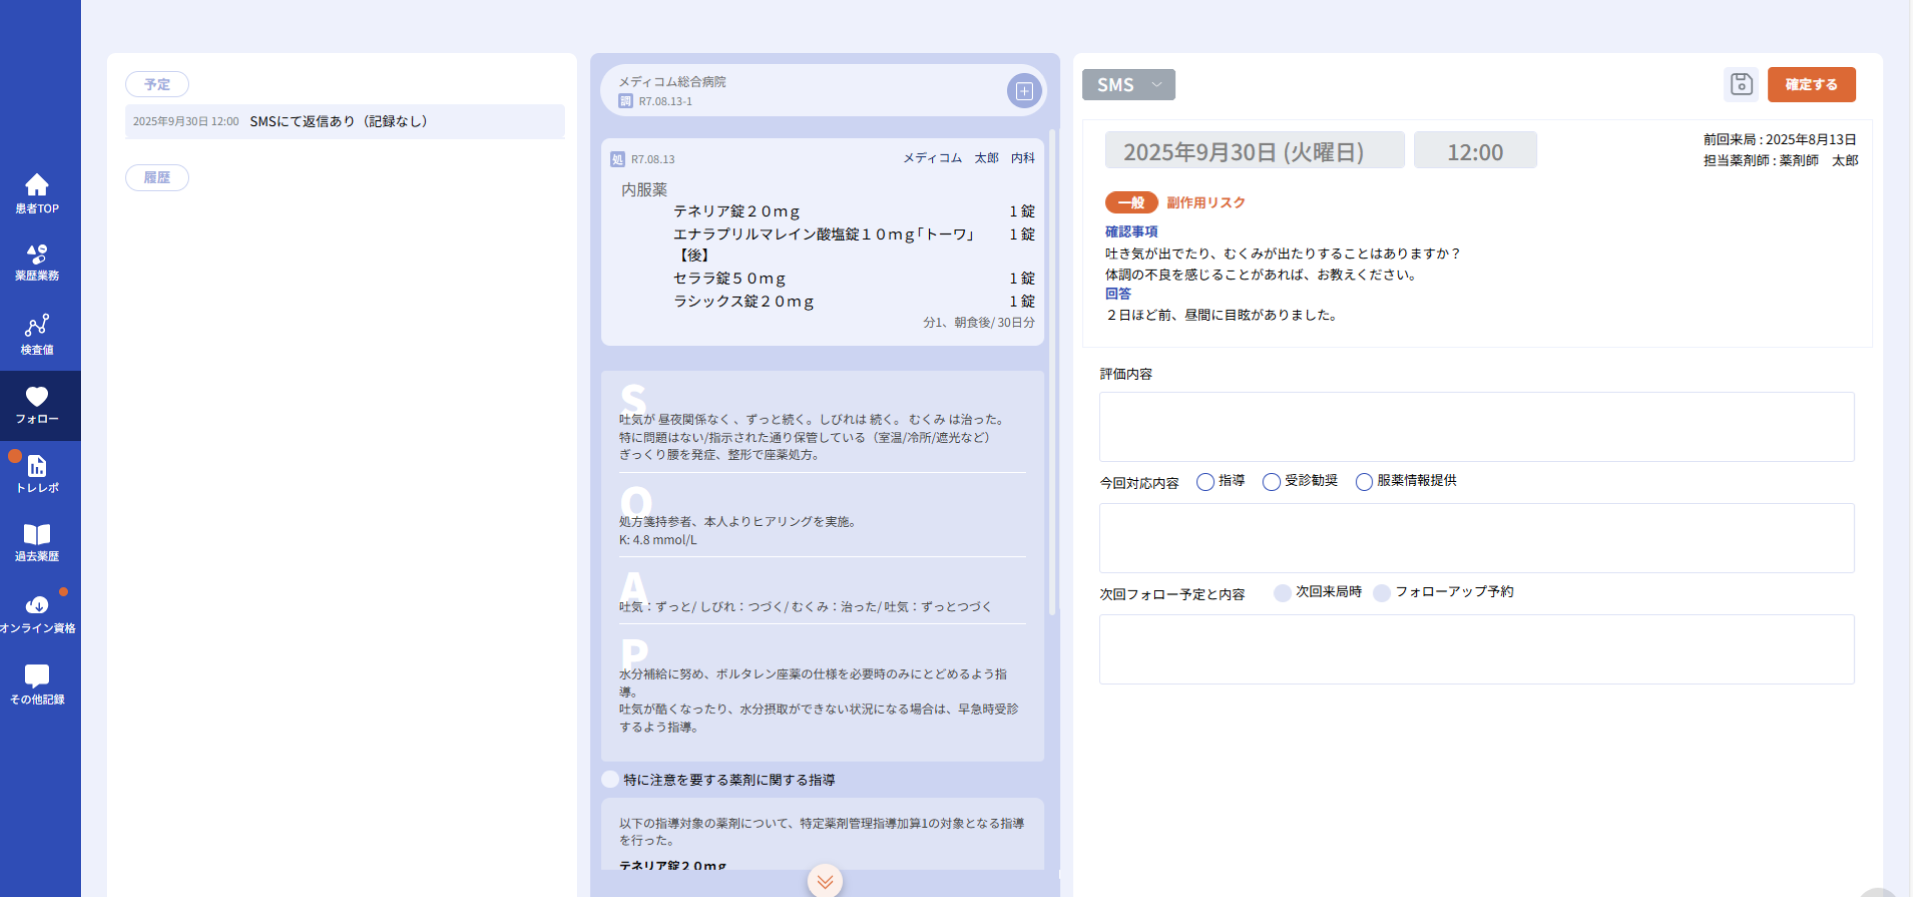The width and height of the screenshot is (1913, 897).
Task: Switch to the 予定 tab
Action: pos(157,84)
